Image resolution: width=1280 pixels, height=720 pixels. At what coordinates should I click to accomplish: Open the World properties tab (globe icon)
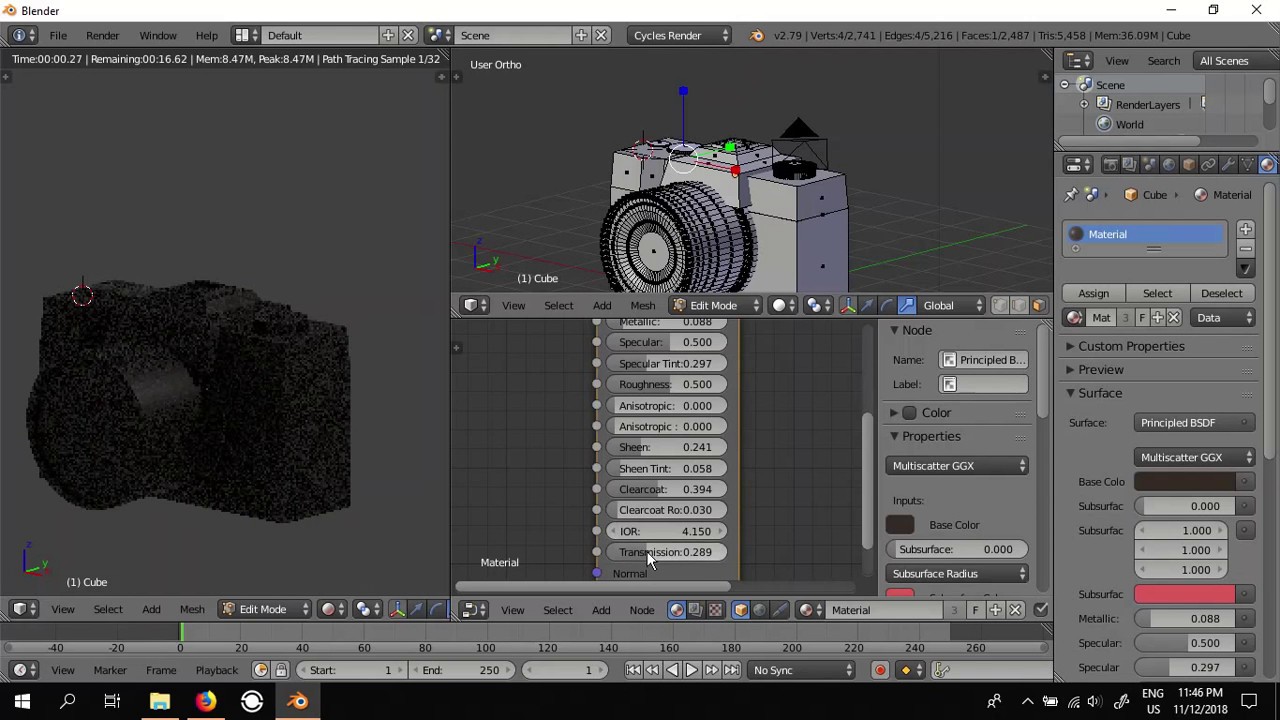click(1169, 165)
